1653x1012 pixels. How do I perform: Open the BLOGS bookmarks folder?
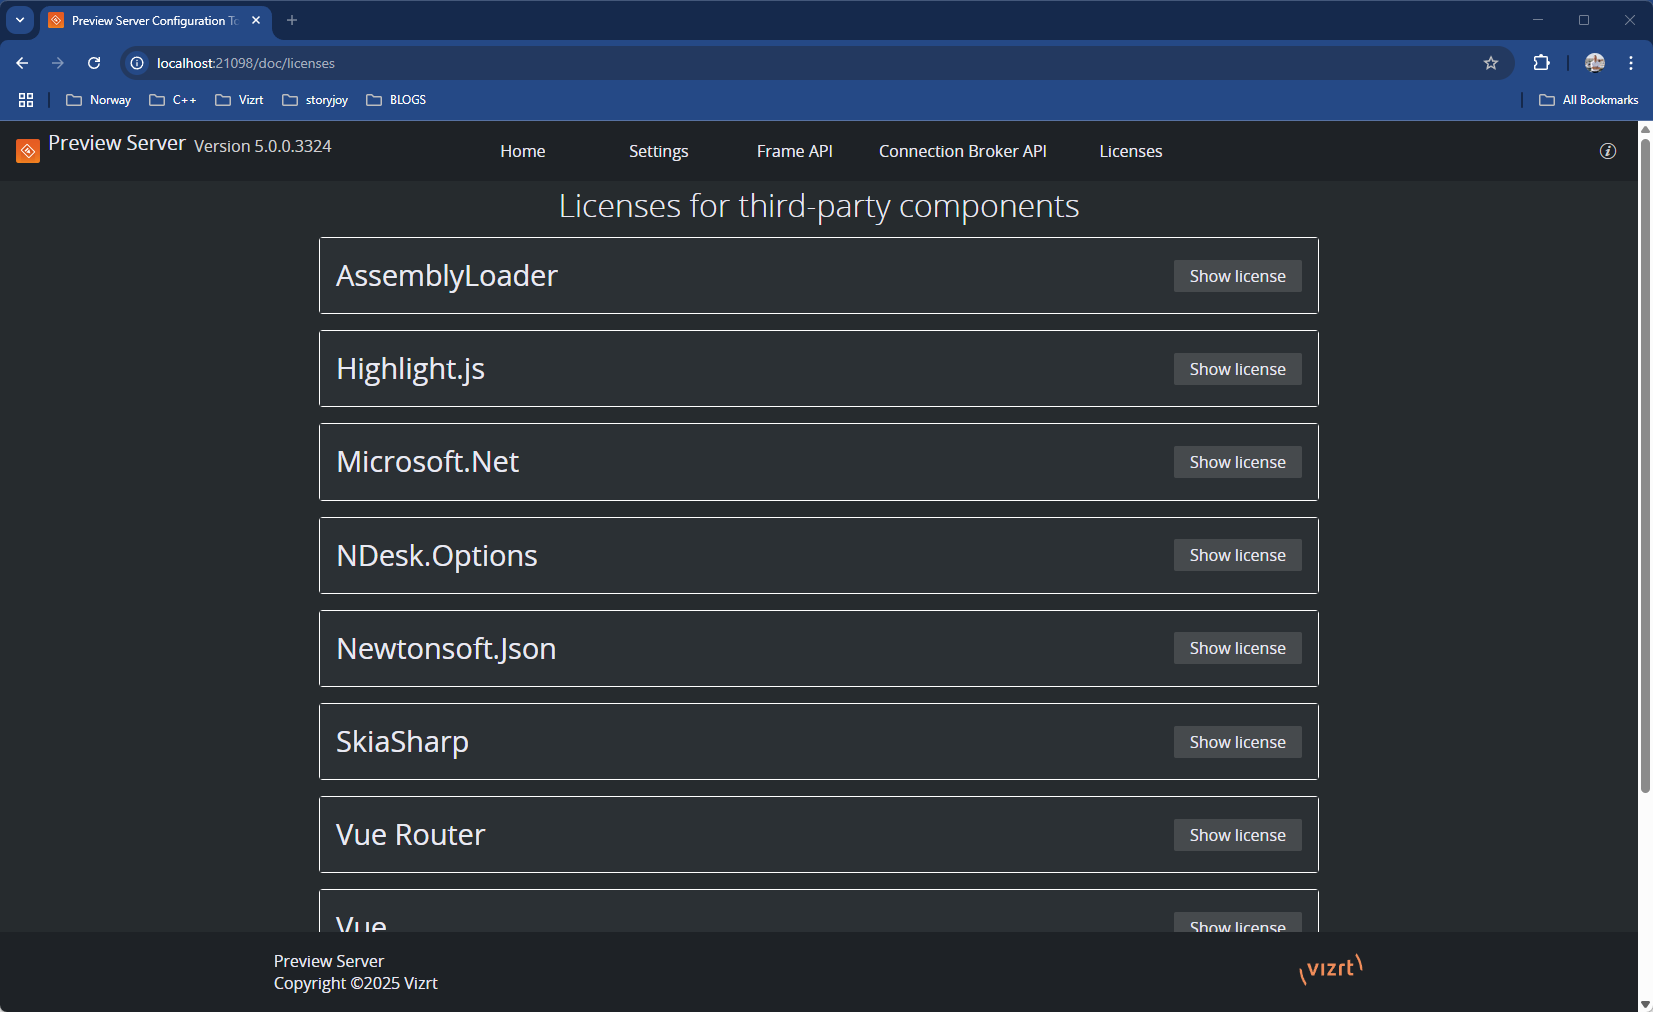tap(396, 100)
